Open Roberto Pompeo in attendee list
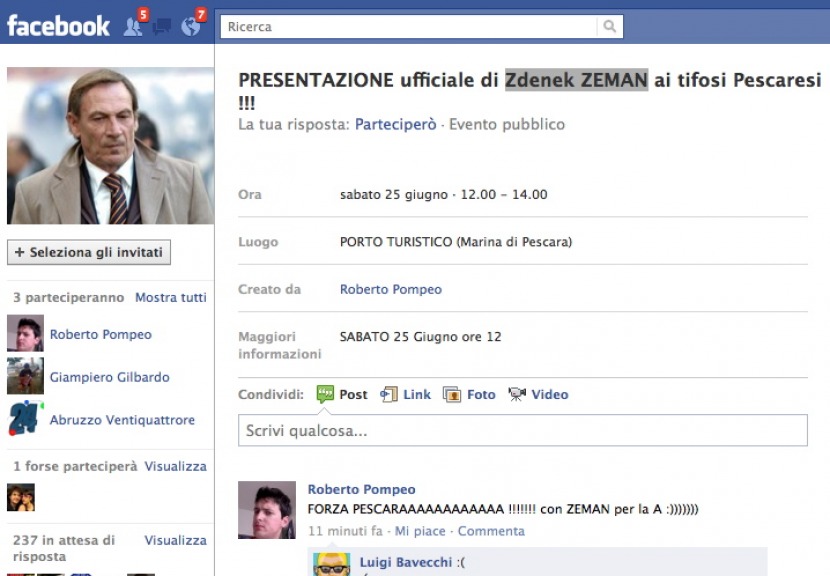The image size is (830, 576). (101, 335)
